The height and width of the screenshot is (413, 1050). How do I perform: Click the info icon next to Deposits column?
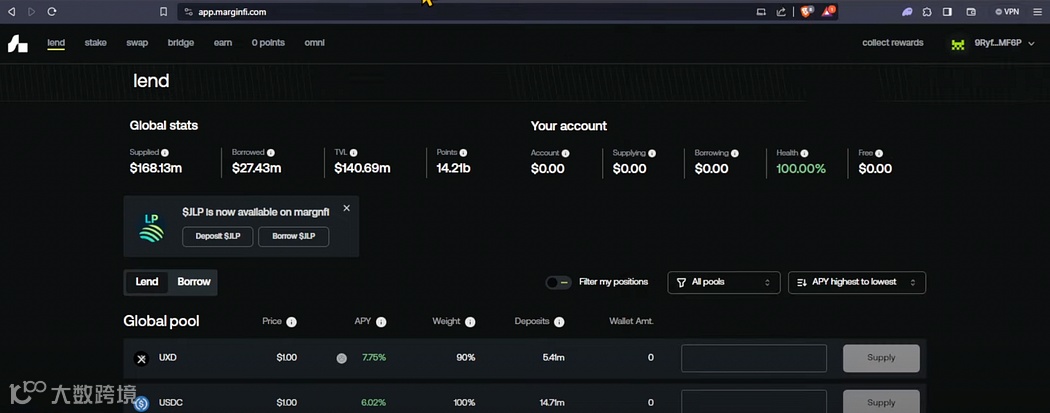coord(559,322)
